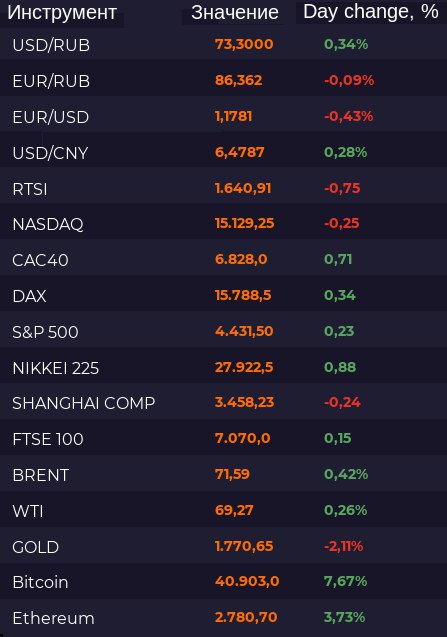The width and height of the screenshot is (447, 637).
Task: Click the DAX index name
Action: (x=29, y=296)
